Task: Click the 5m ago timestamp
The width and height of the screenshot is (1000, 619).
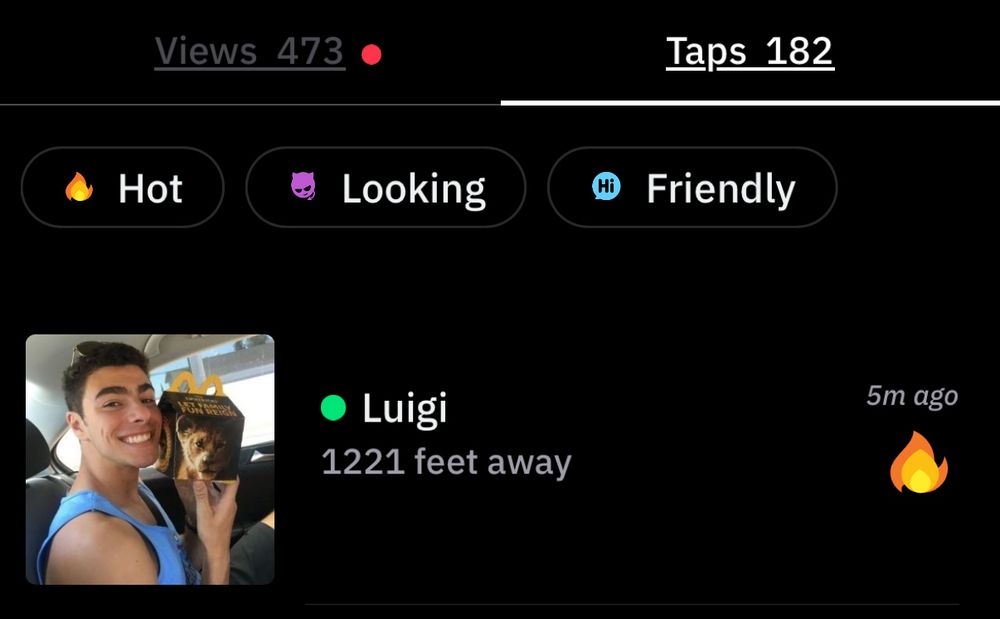Action: (x=912, y=396)
